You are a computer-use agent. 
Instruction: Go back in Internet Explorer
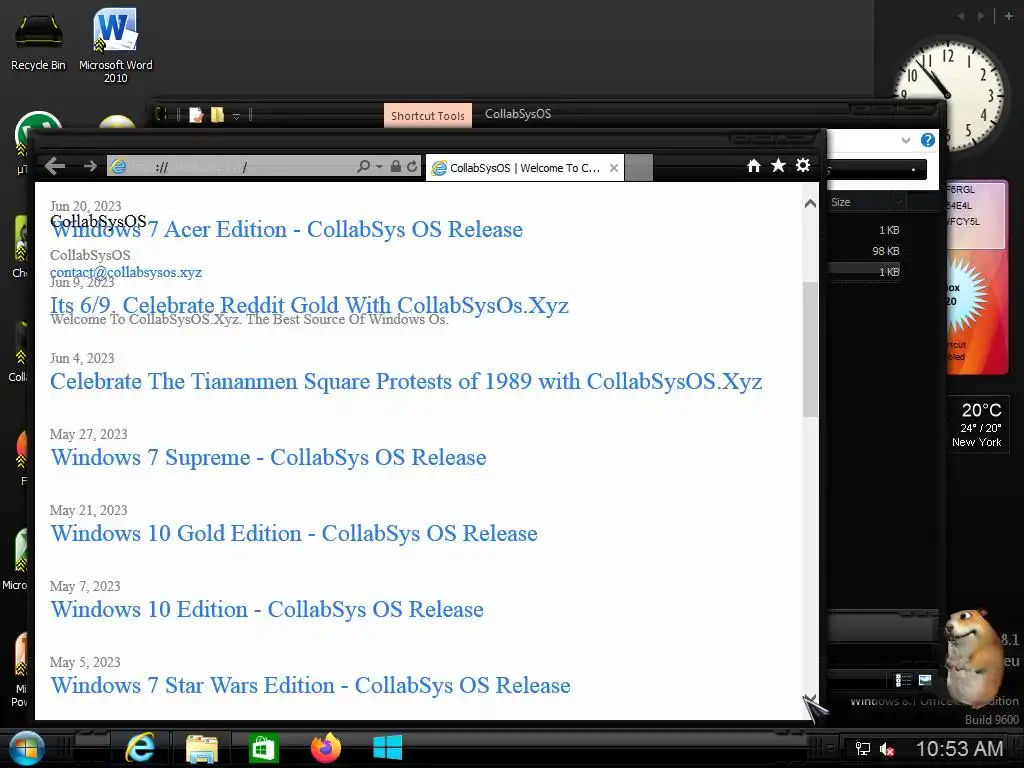(x=55, y=167)
